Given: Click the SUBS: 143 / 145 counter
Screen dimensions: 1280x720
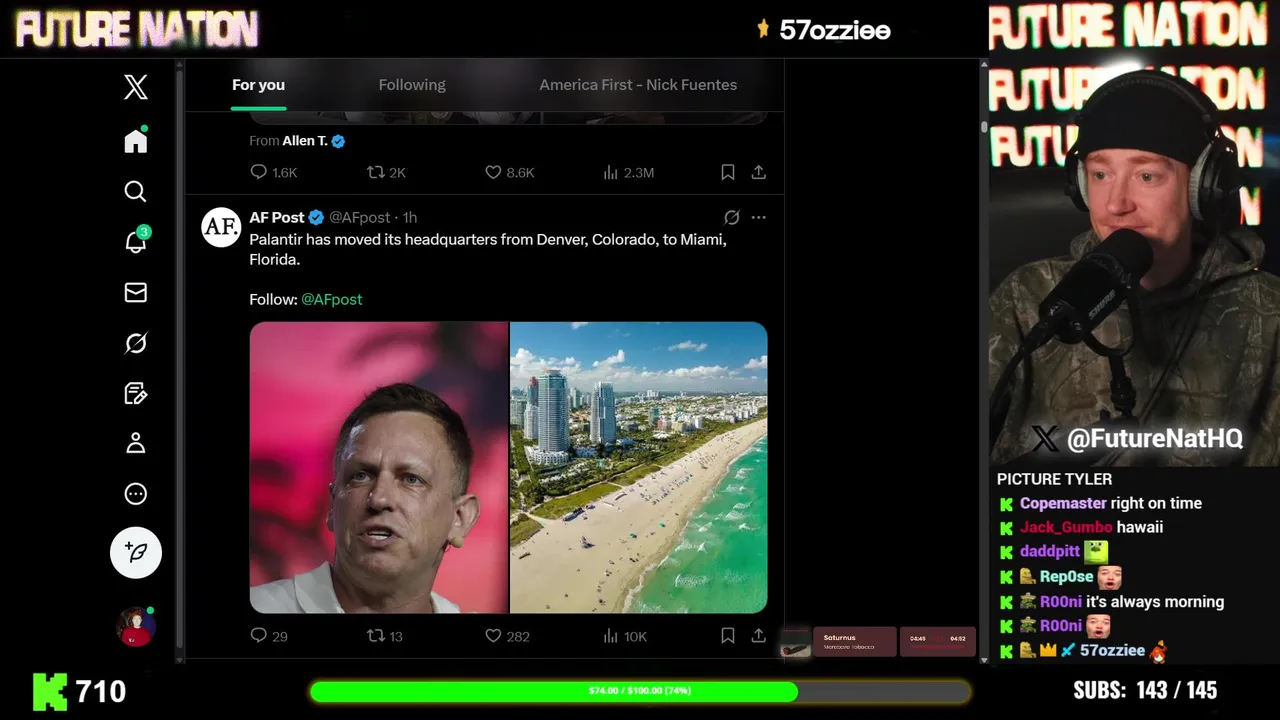Looking at the screenshot, I should coord(1145,690).
